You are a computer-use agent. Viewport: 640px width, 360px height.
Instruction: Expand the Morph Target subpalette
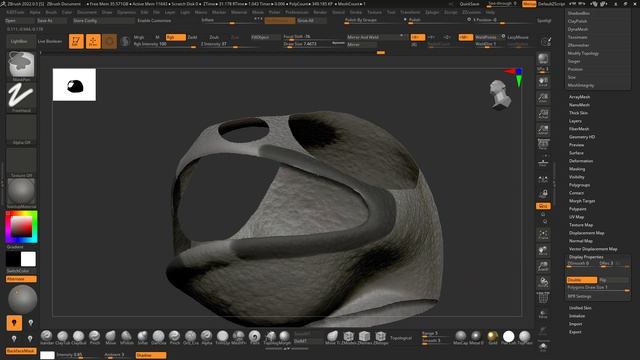point(582,201)
